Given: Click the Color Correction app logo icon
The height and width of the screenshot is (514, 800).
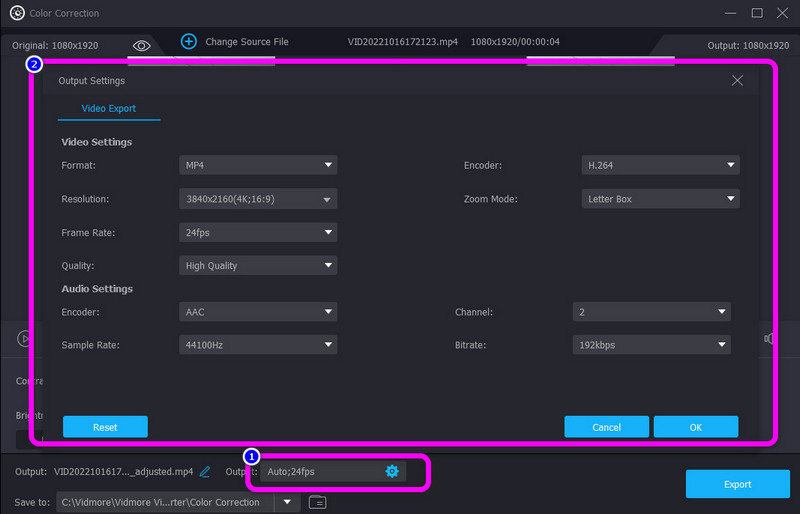Looking at the screenshot, I should point(16,13).
